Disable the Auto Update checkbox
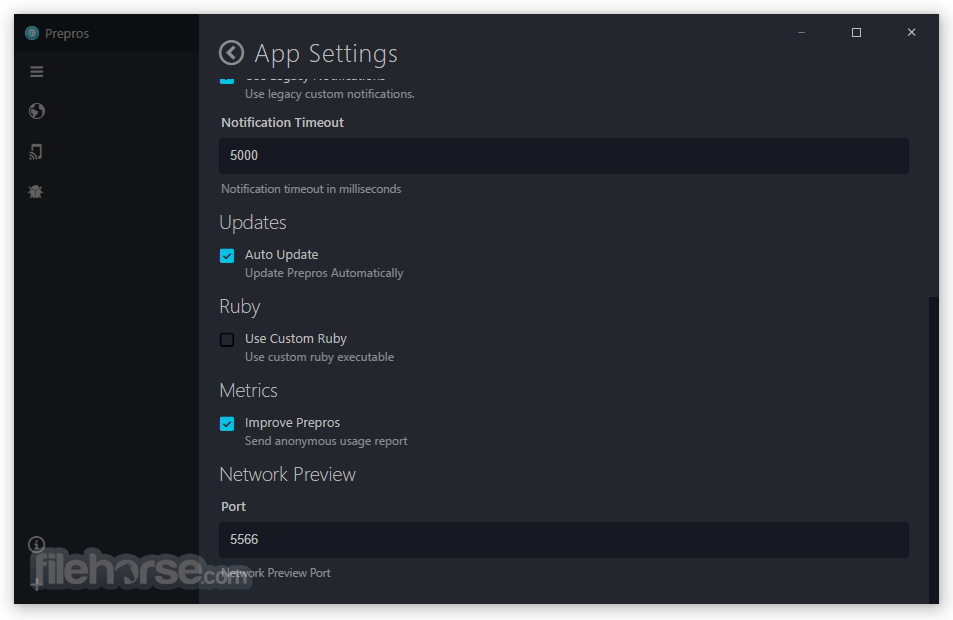This screenshot has height=620, width=953. tap(227, 256)
